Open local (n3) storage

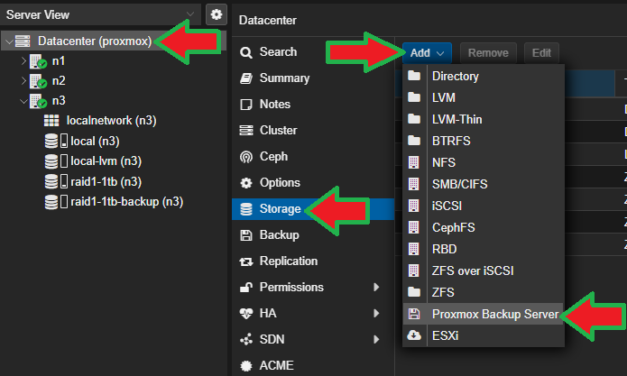95,141
